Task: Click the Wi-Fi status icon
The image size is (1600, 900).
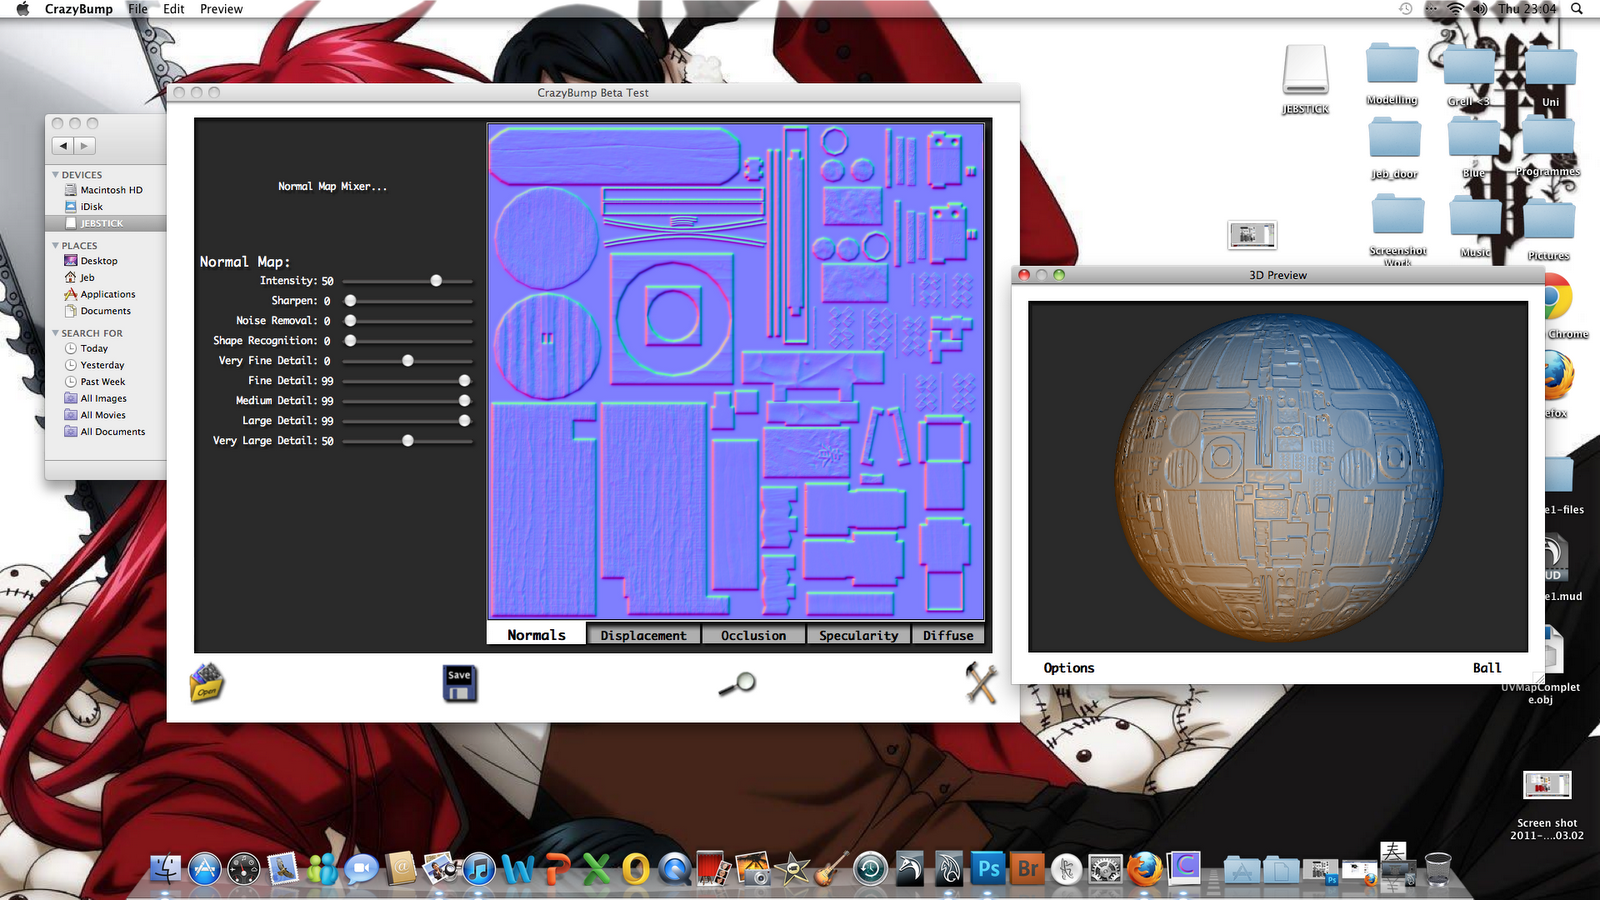Action: tap(1455, 9)
